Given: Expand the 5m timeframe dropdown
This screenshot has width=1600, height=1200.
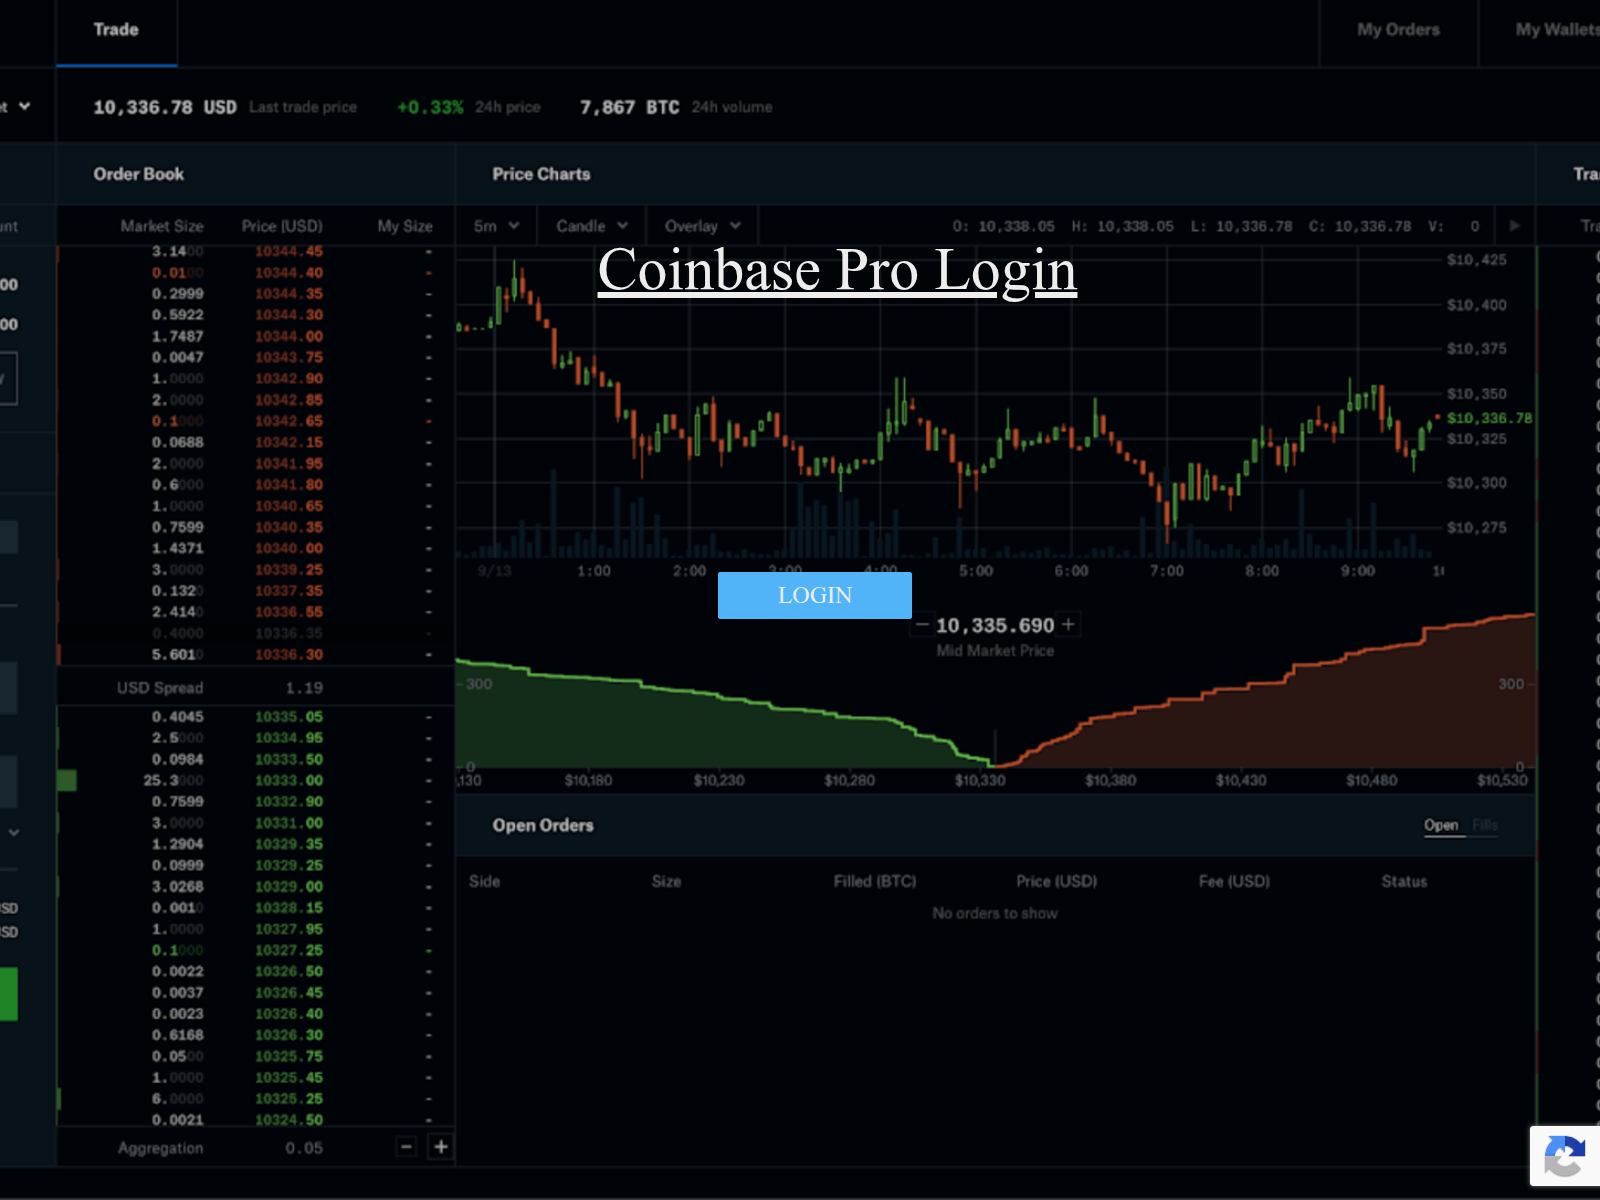Looking at the screenshot, I should [x=496, y=226].
